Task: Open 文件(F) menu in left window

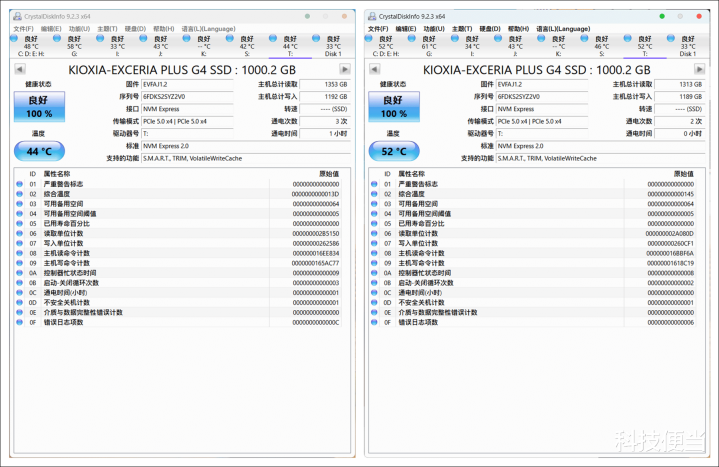Action: 23,29
